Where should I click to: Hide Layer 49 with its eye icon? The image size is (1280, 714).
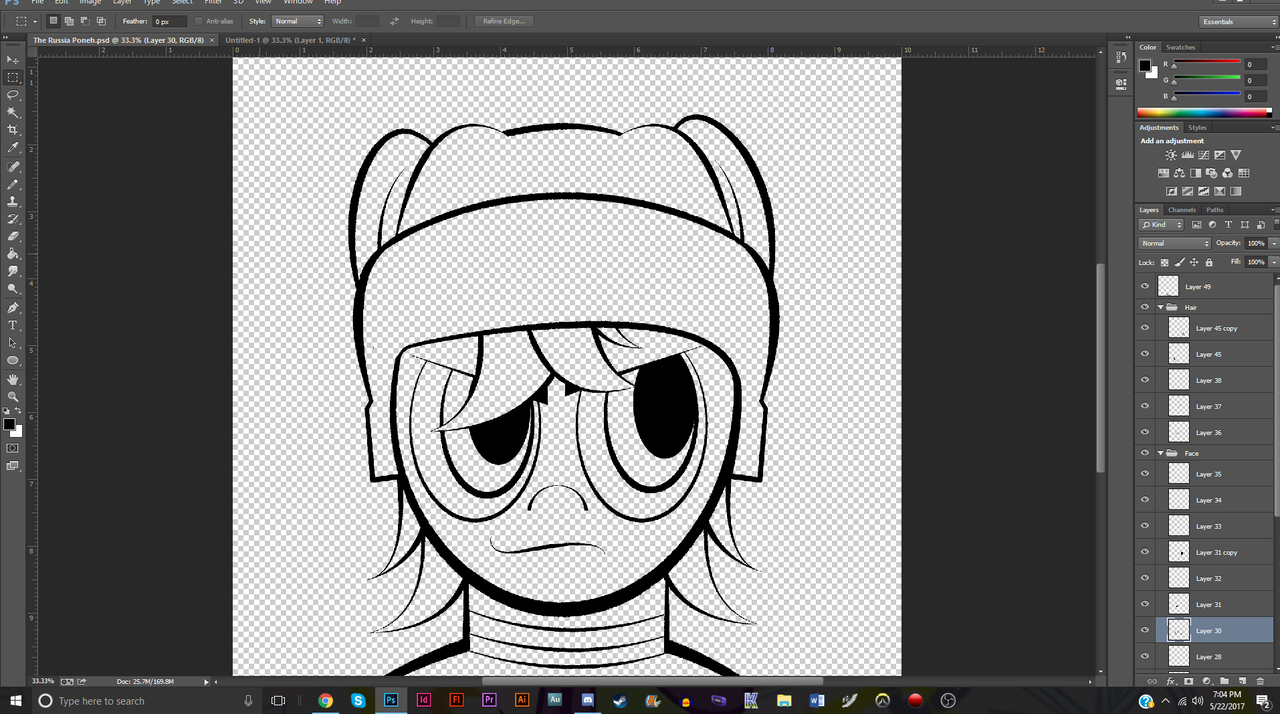1145,286
